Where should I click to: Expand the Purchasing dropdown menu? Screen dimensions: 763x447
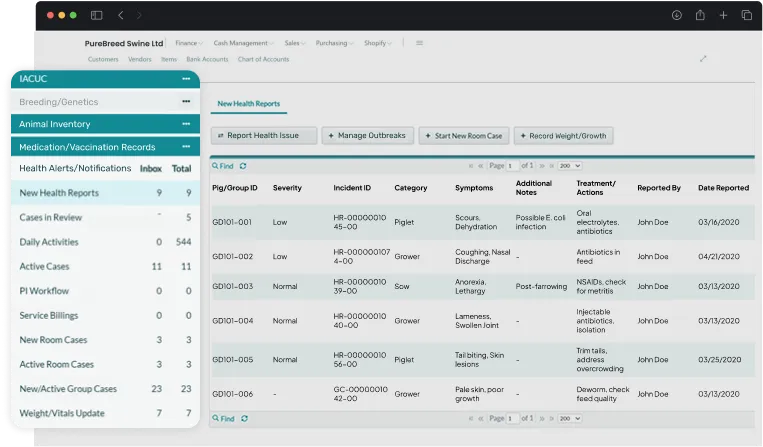coord(334,43)
